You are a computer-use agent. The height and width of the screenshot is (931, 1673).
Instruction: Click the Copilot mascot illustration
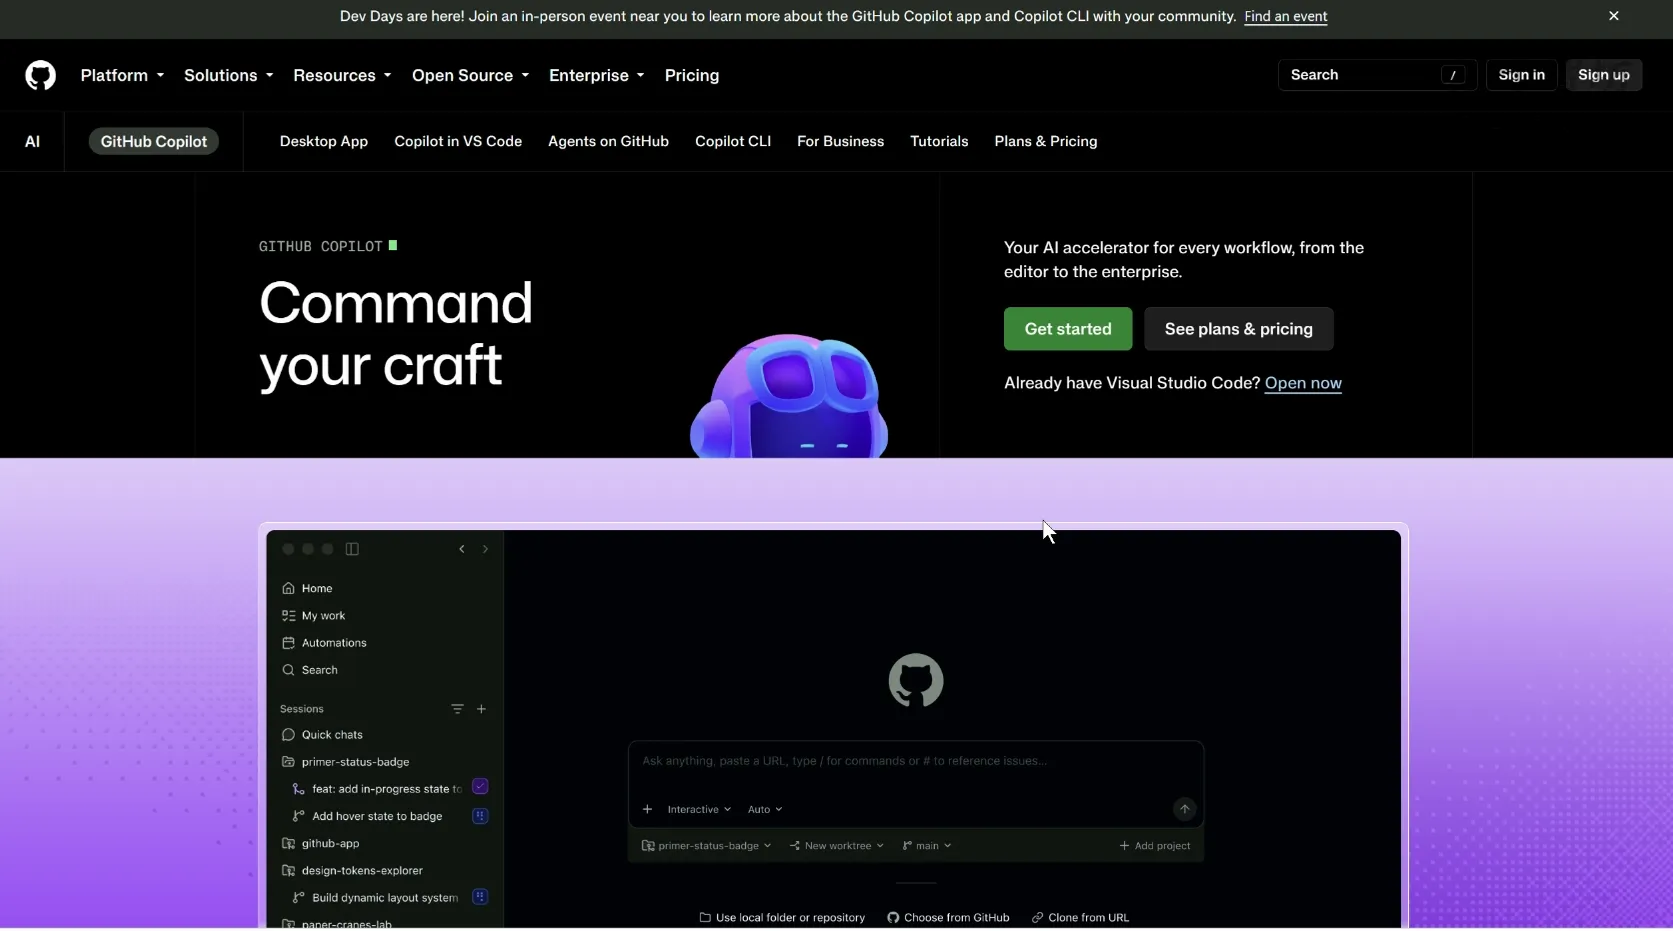pyautogui.click(x=789, y=396)
